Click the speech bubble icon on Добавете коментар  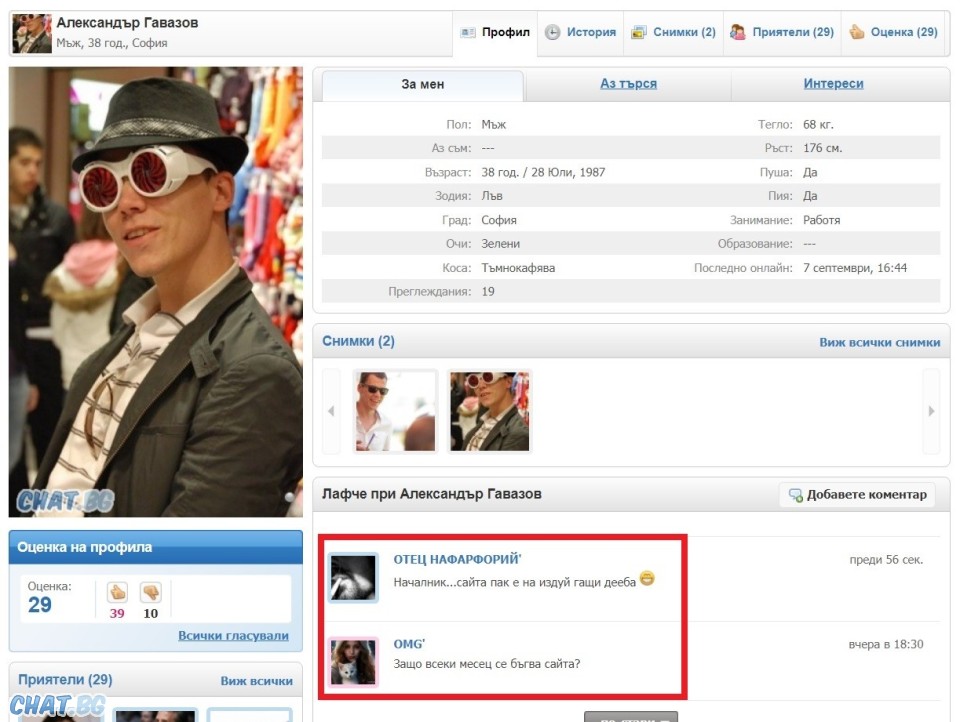tap(795, 495)
